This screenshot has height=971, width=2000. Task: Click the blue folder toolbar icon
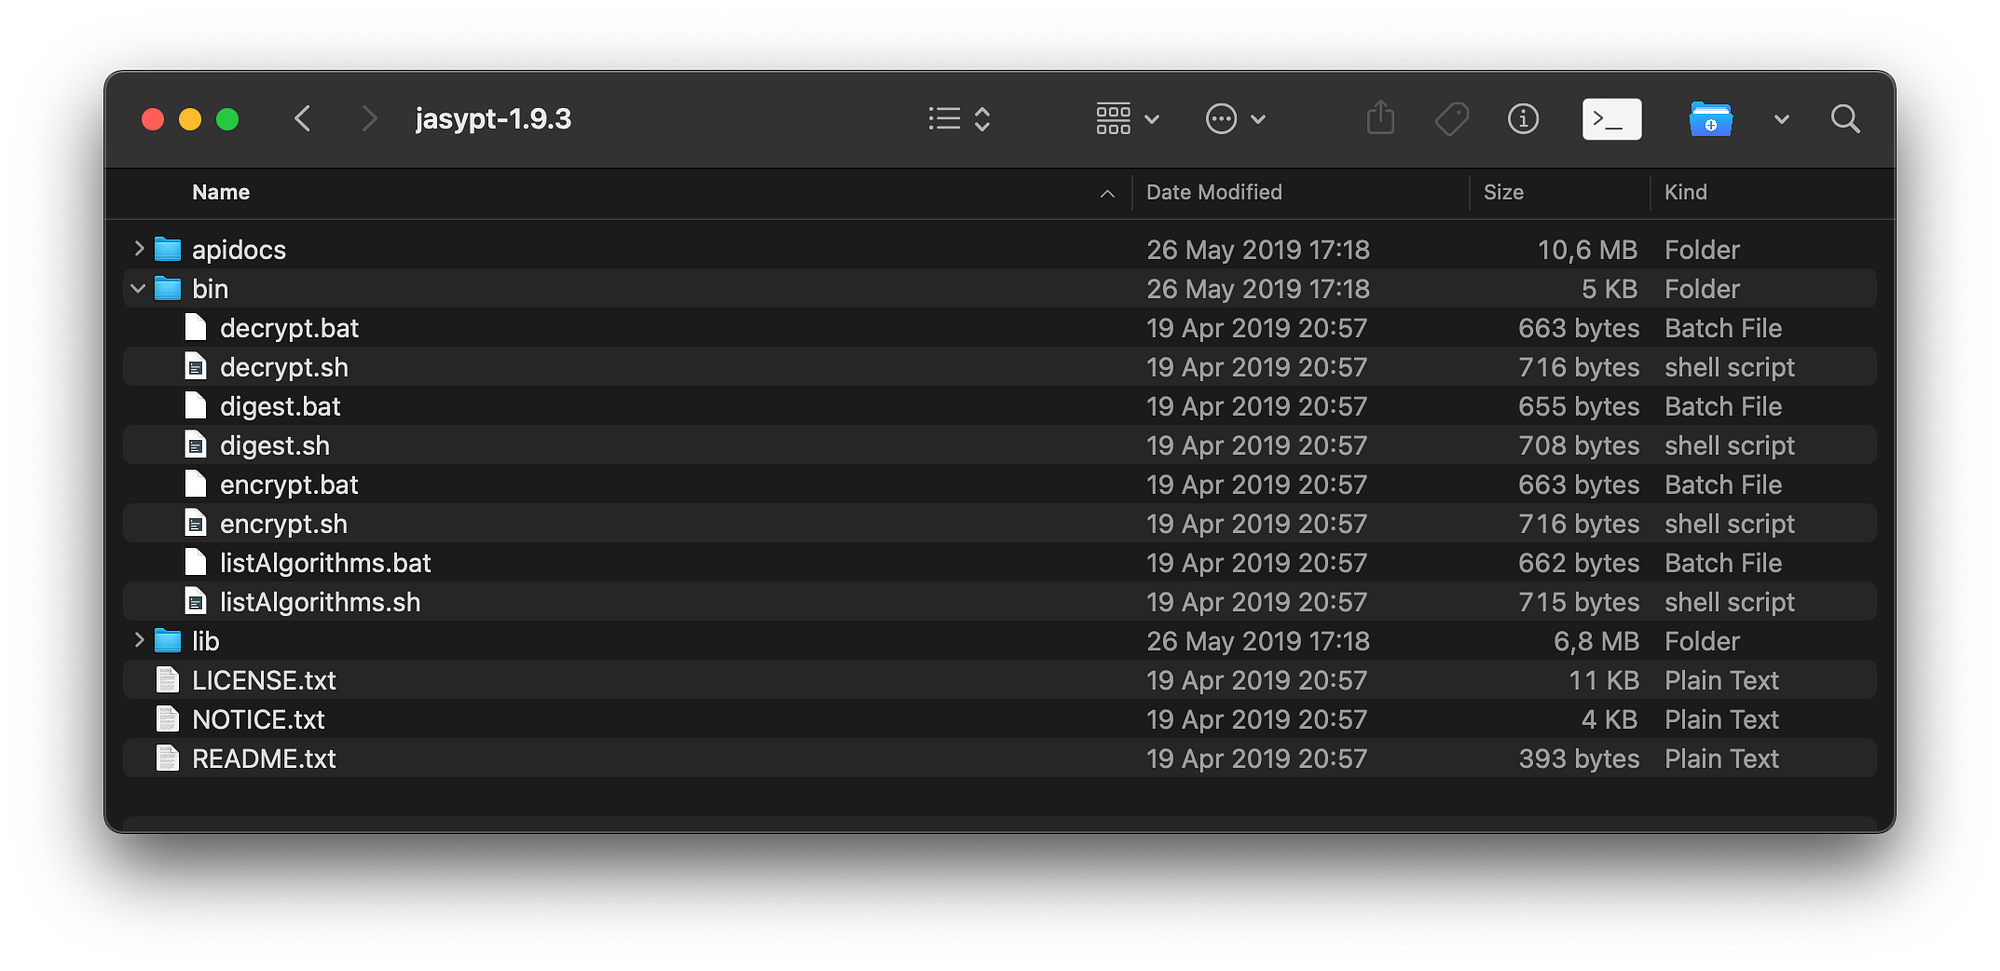point(1711,119)
